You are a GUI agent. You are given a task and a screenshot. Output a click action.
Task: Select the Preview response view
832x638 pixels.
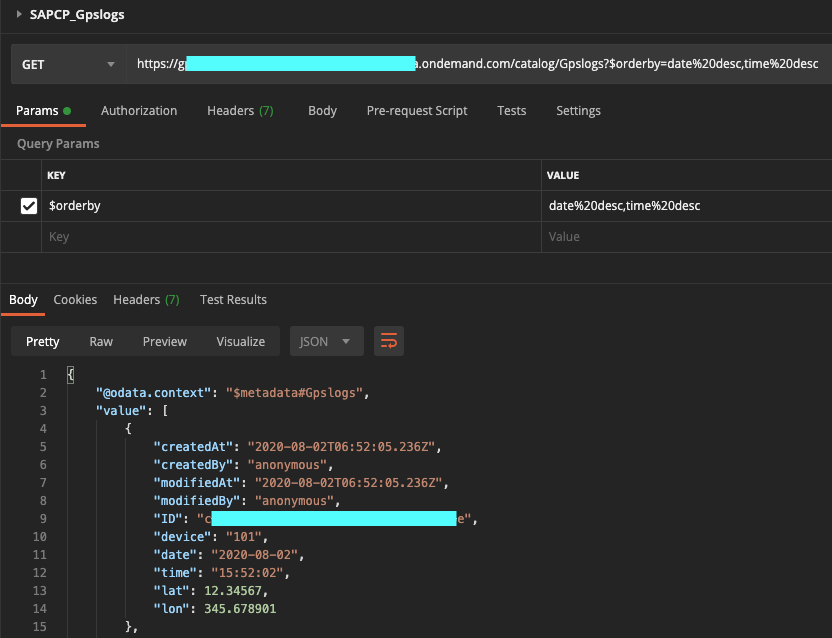164,341
